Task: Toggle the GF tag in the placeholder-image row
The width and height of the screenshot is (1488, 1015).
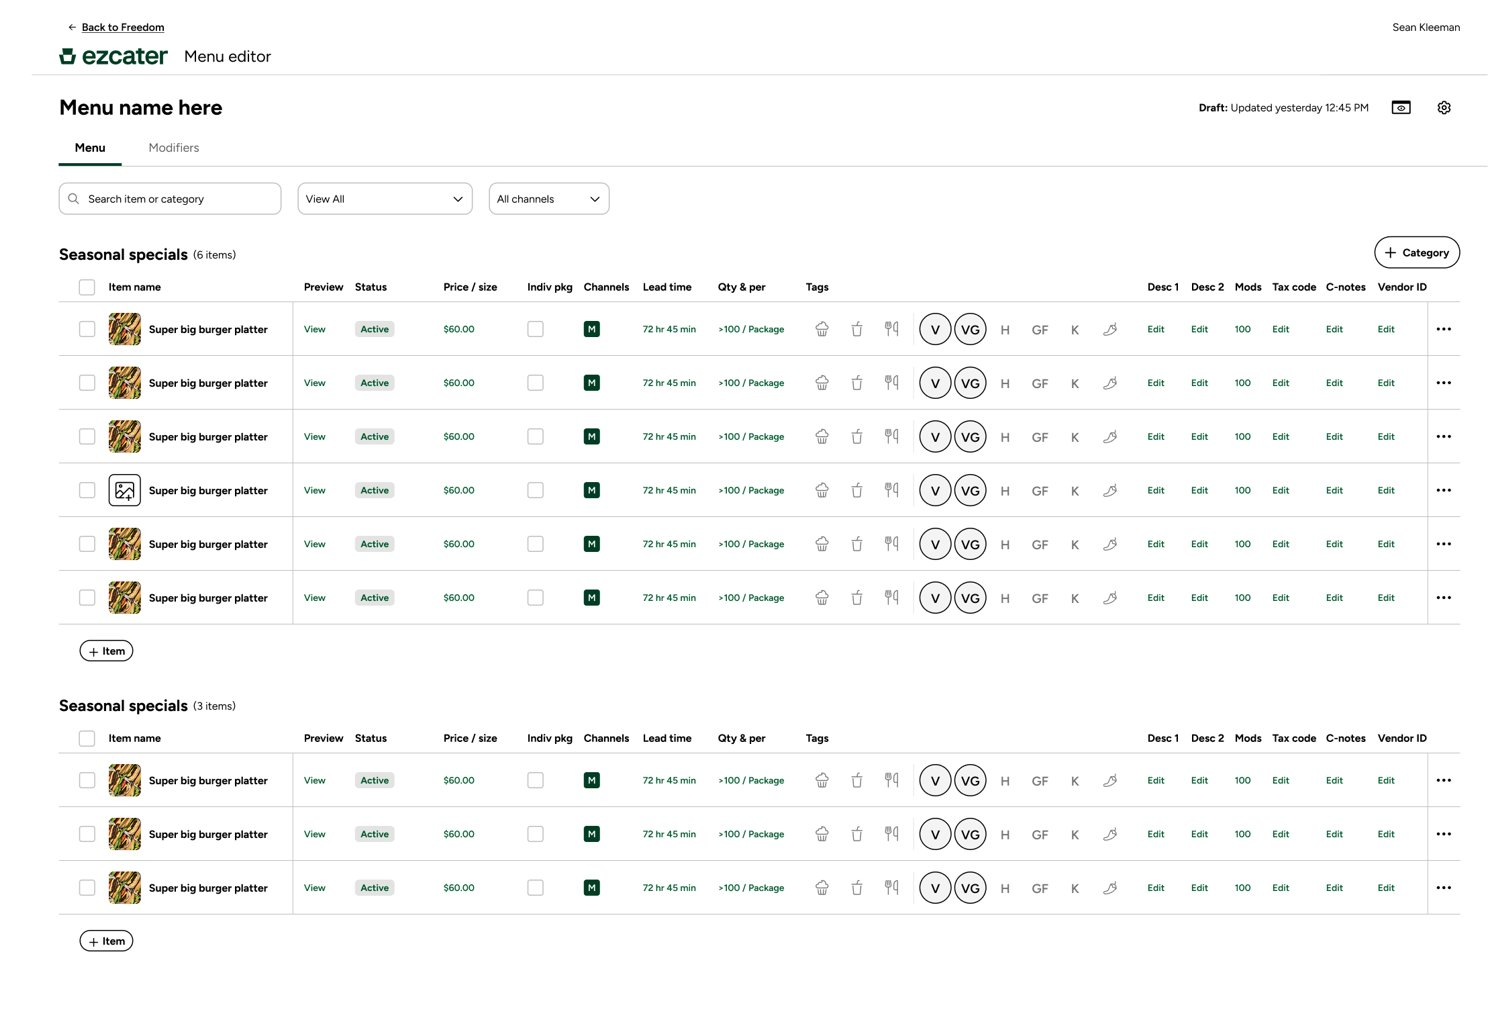Action: (1040, 491)
